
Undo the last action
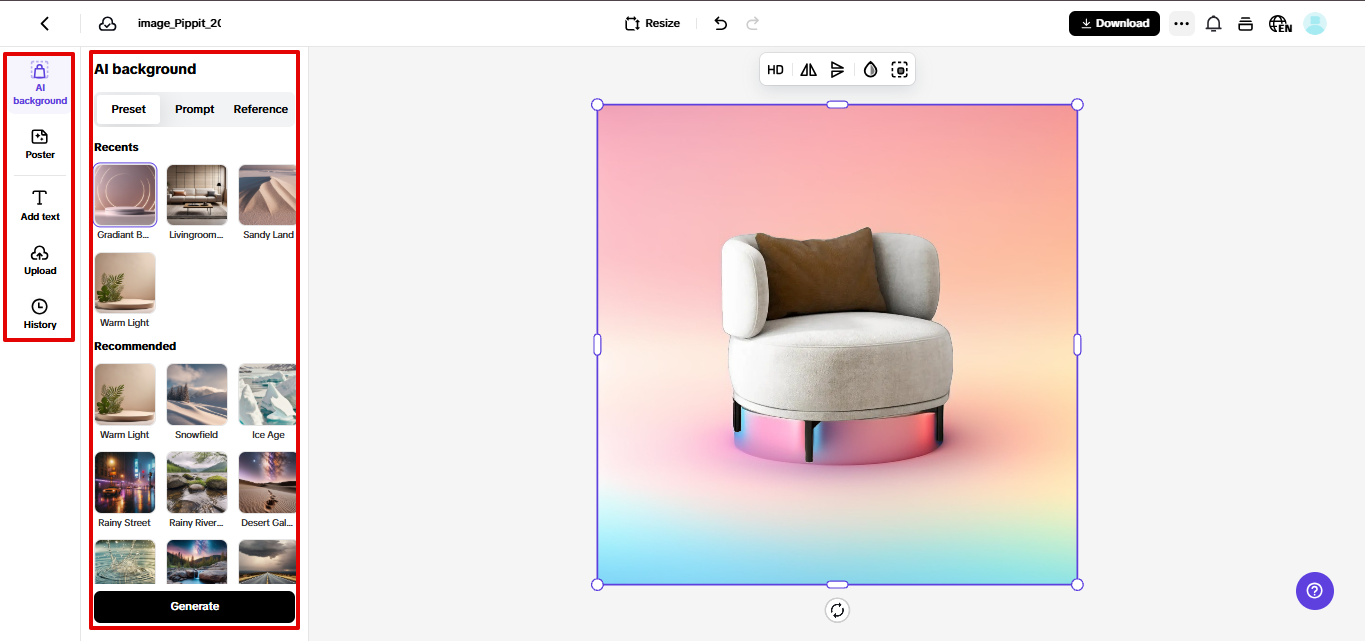tap(719, 22)
